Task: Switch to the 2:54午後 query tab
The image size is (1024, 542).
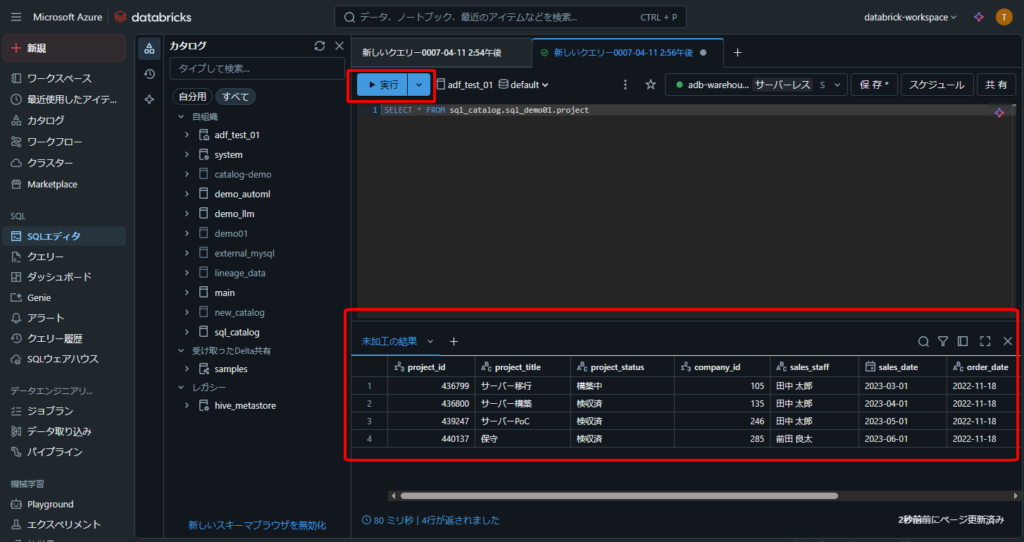Action: 431,52
